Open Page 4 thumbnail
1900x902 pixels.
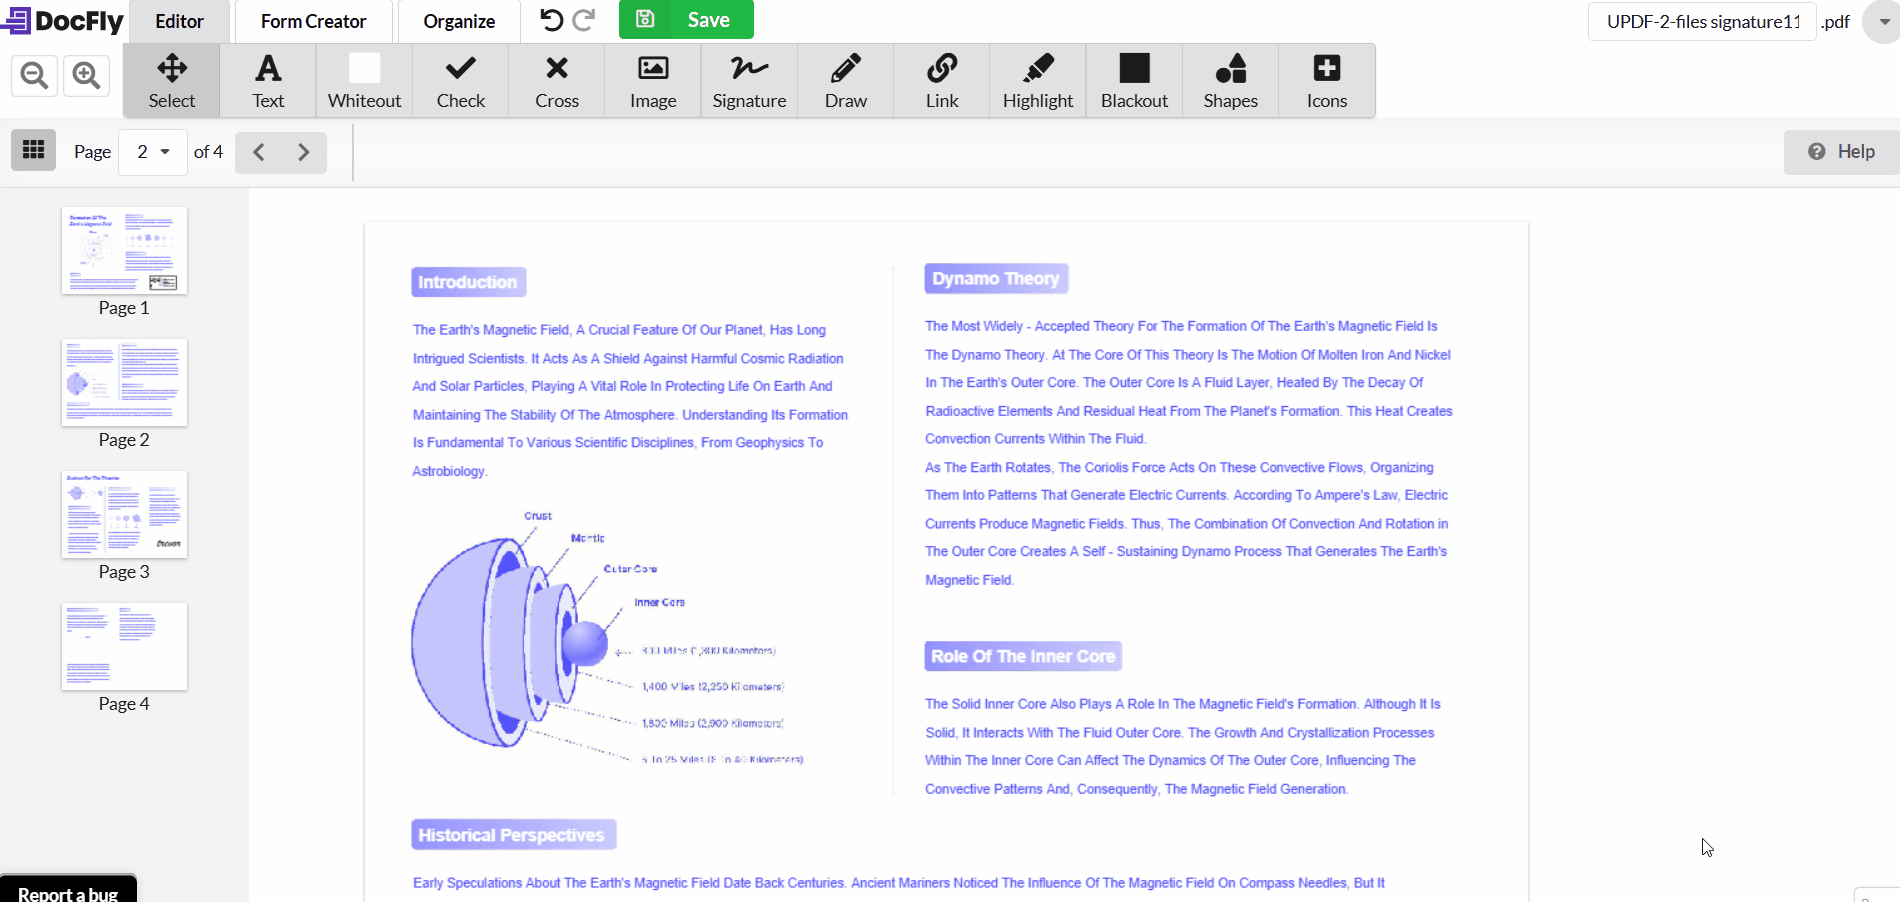click(x=124, y=646)
